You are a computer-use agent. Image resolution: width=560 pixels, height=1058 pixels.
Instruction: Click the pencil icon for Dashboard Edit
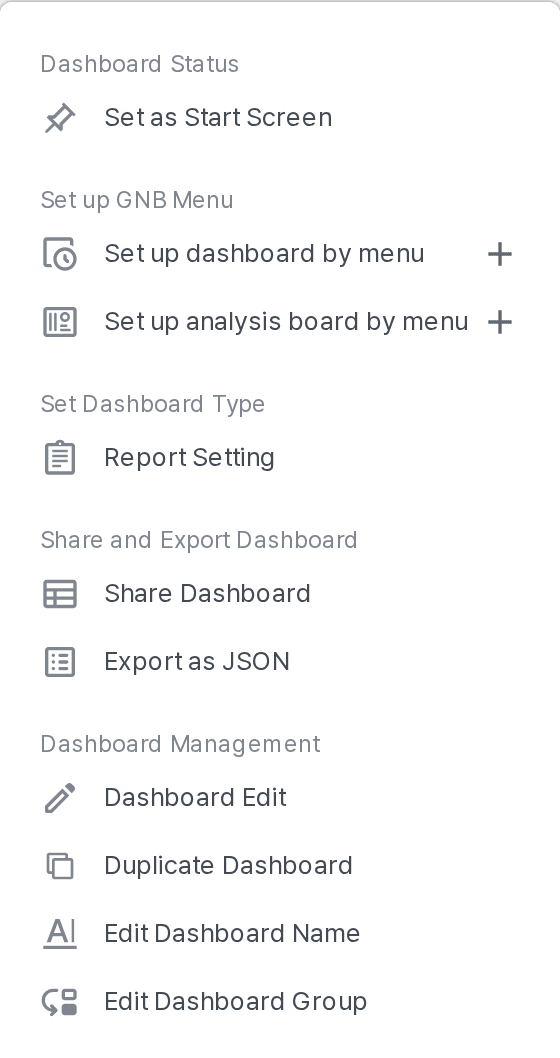pyautogui.click(x=60, y=798)
